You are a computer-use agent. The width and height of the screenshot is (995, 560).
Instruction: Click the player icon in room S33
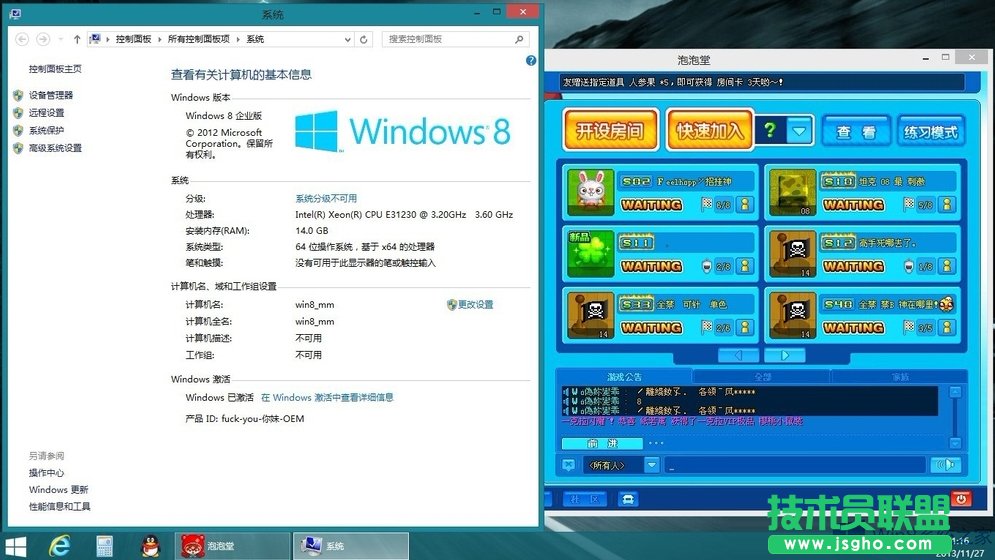pyautogui.click(x=745, y=328)
